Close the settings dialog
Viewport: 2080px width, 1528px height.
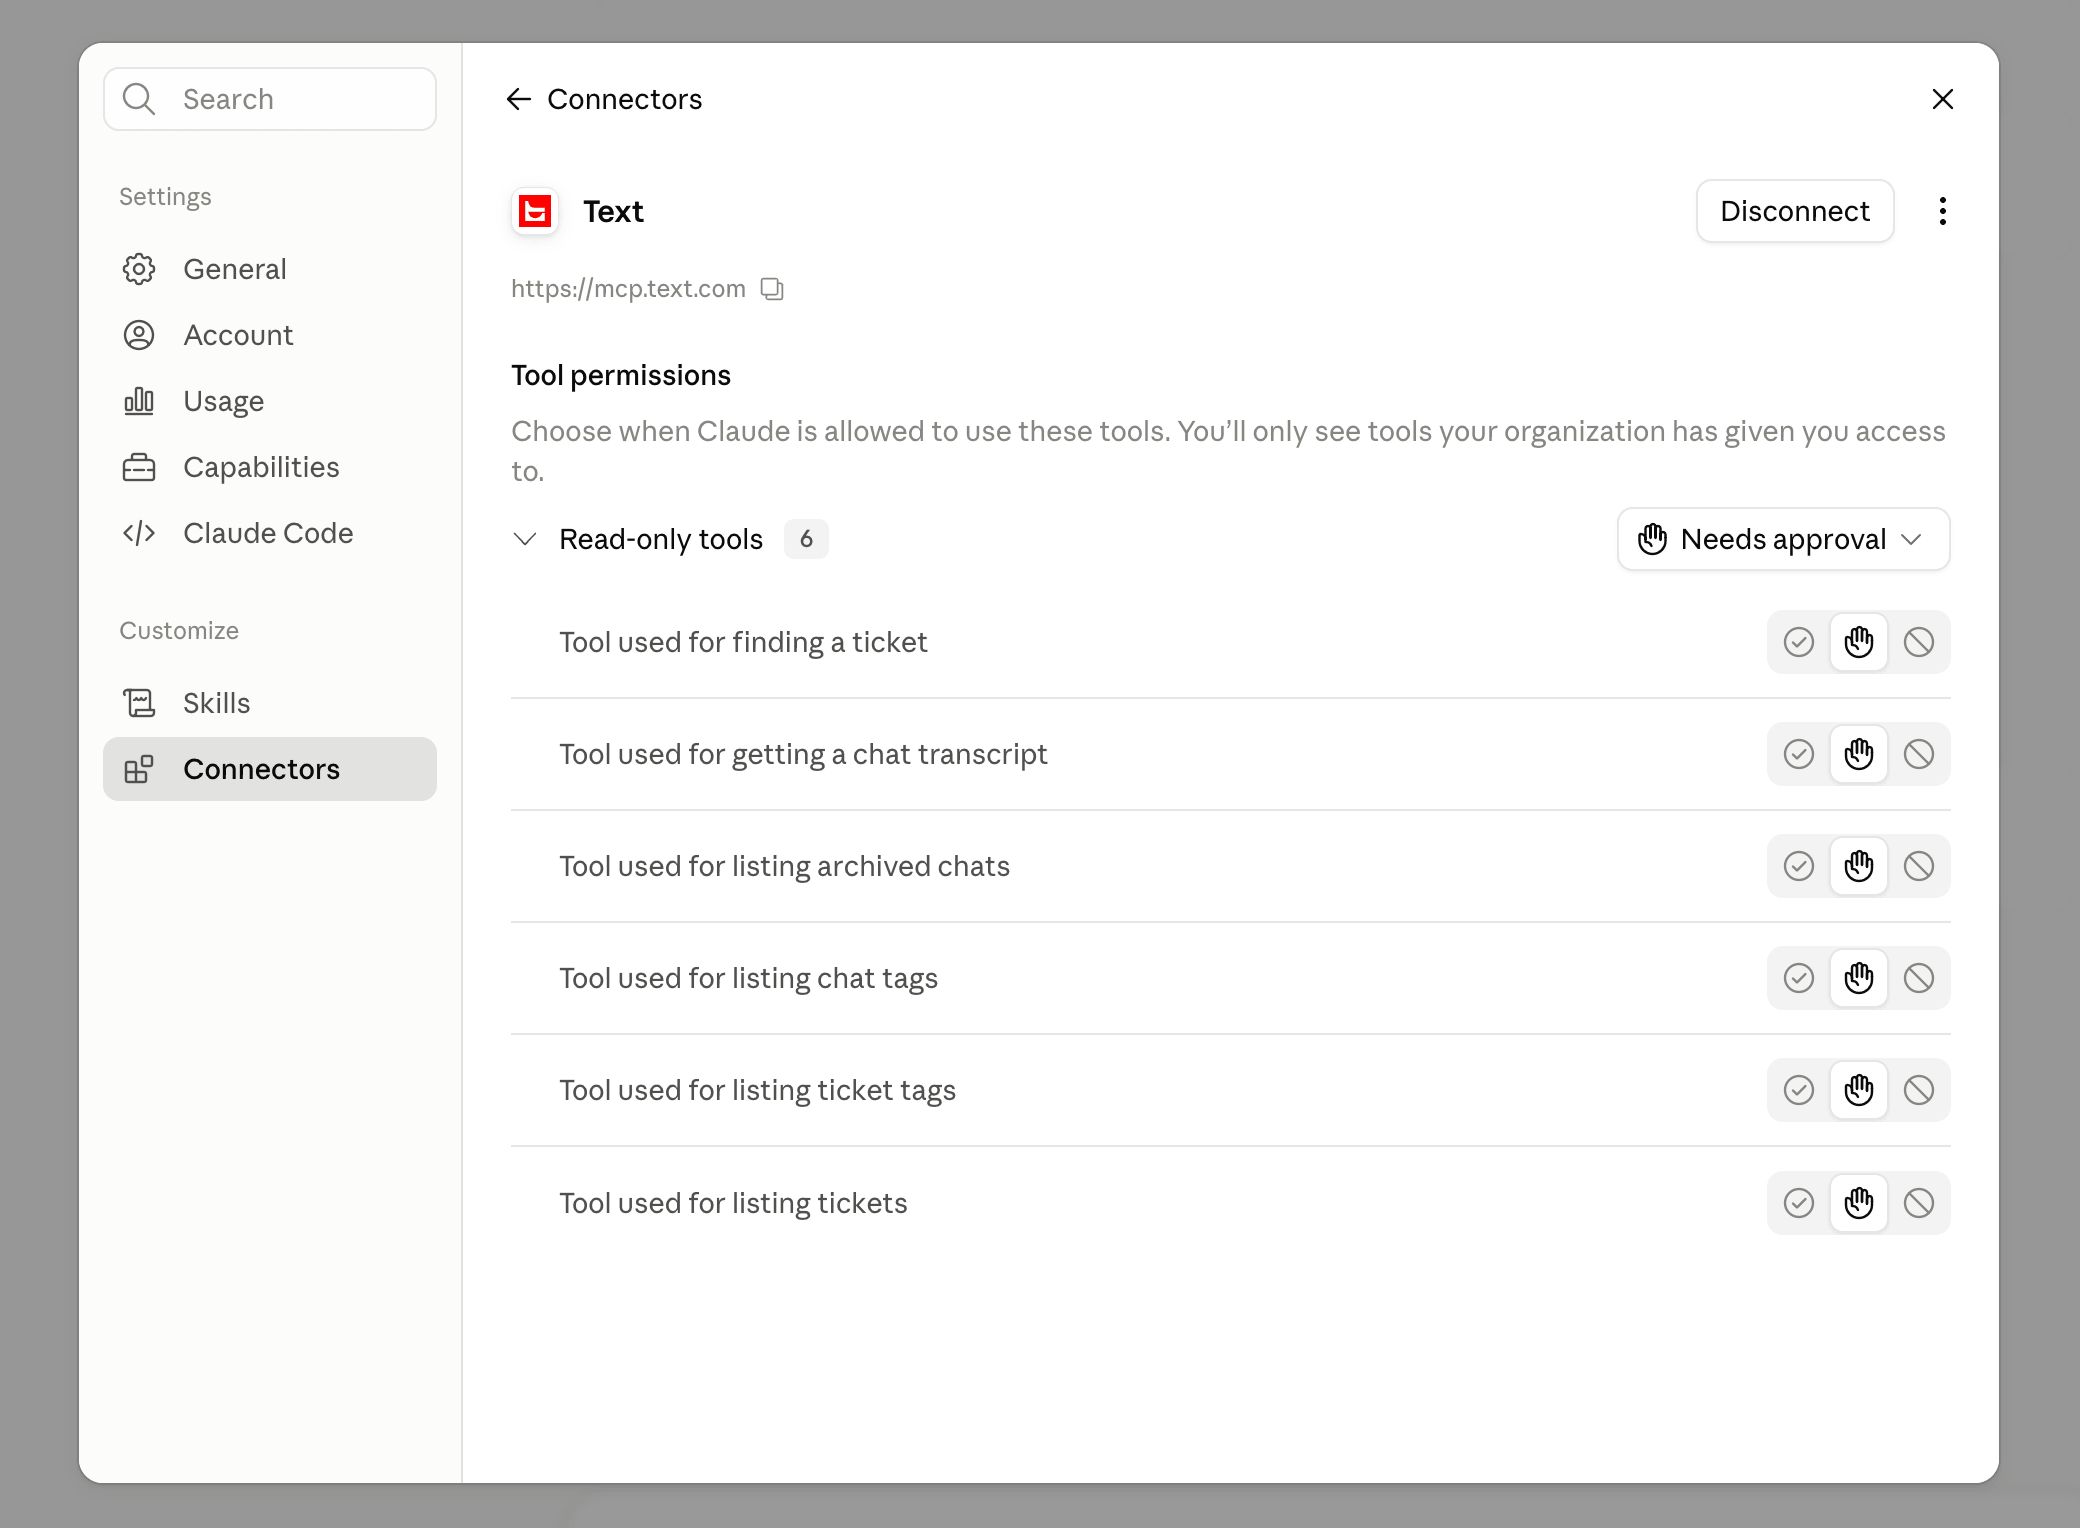click(1942, 99)
